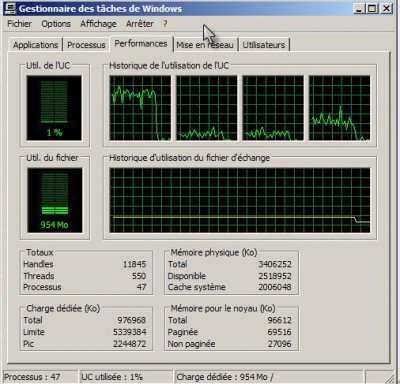Switch to the Applications tab

(35, 45)
